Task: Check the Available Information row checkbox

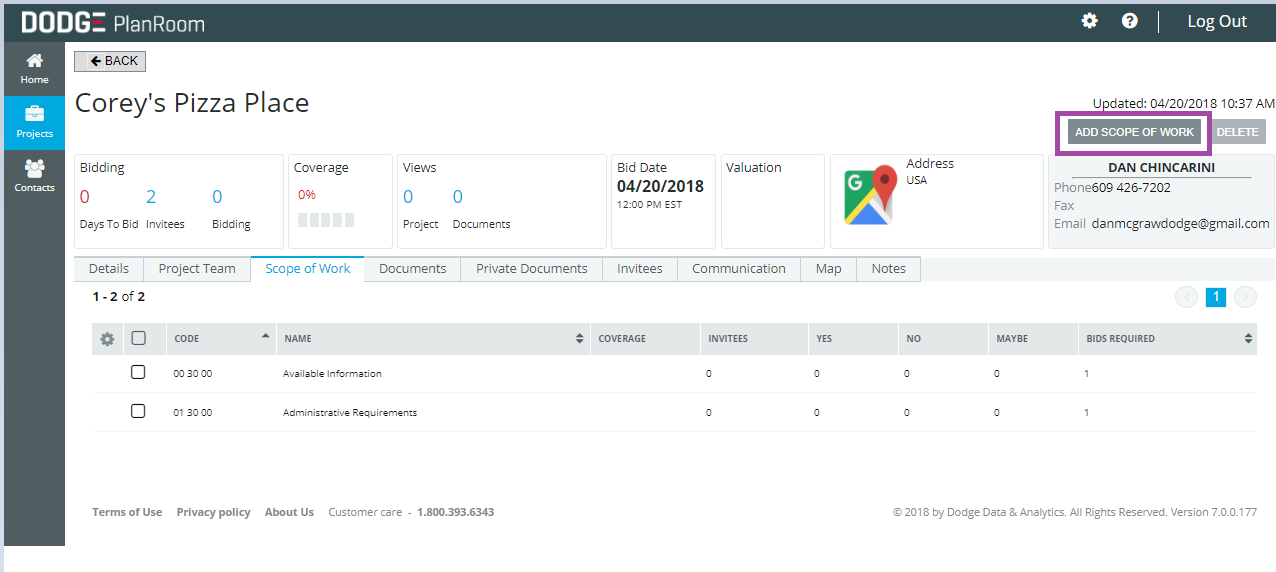Action: tap(138, 372)
